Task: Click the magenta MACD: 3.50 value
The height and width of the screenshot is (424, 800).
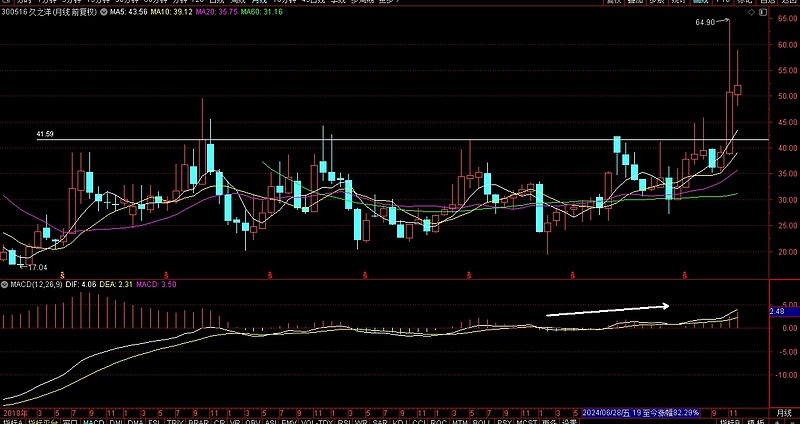Action: (155, 284)
